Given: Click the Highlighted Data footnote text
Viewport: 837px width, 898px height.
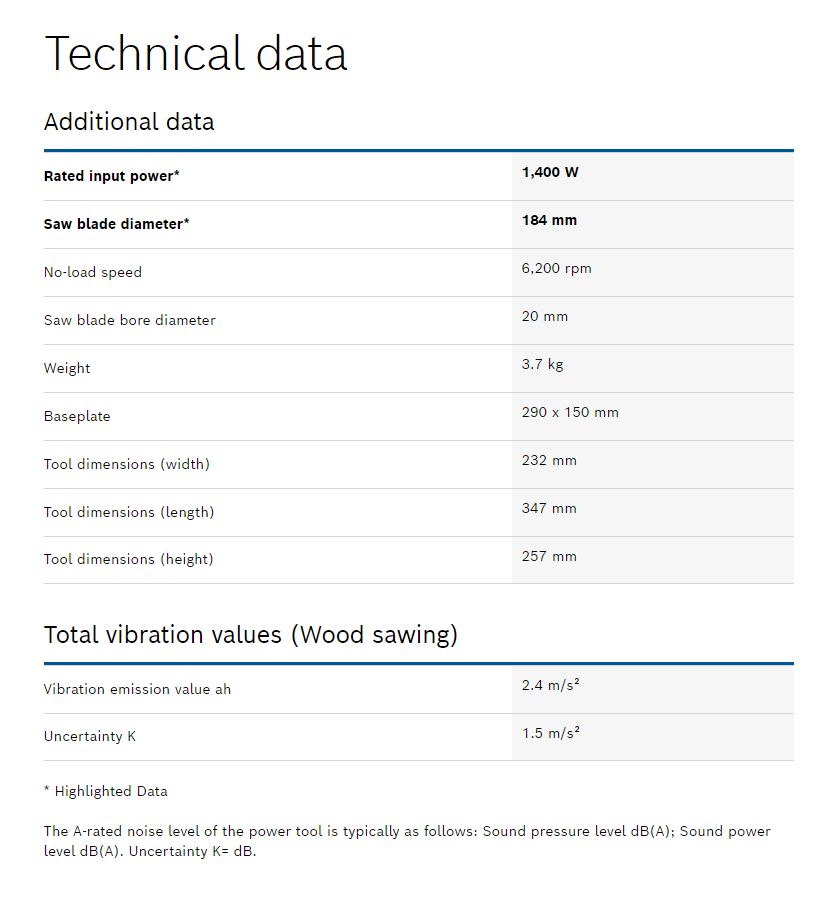Looking at the screenshot, I should 106,791.
